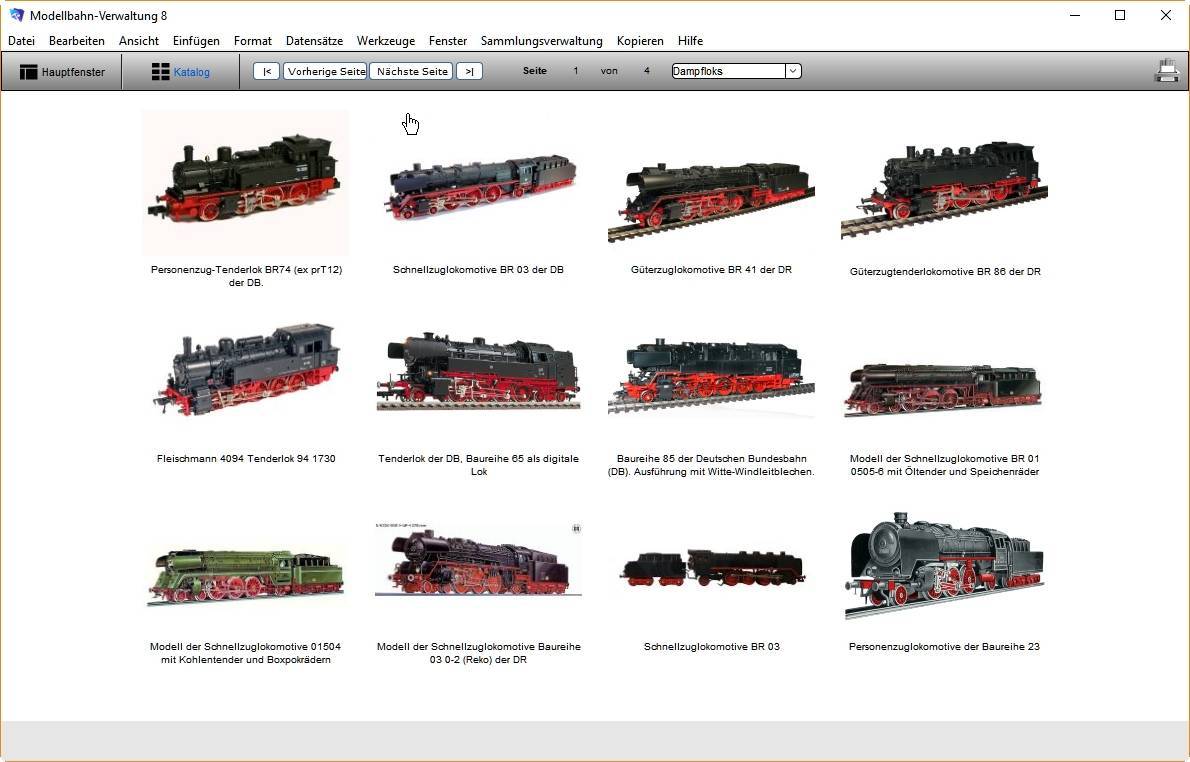The width and height of the screenshot is (1190, 762).
Task: Switch to the Katalog grid view
Action: [181, 72]
